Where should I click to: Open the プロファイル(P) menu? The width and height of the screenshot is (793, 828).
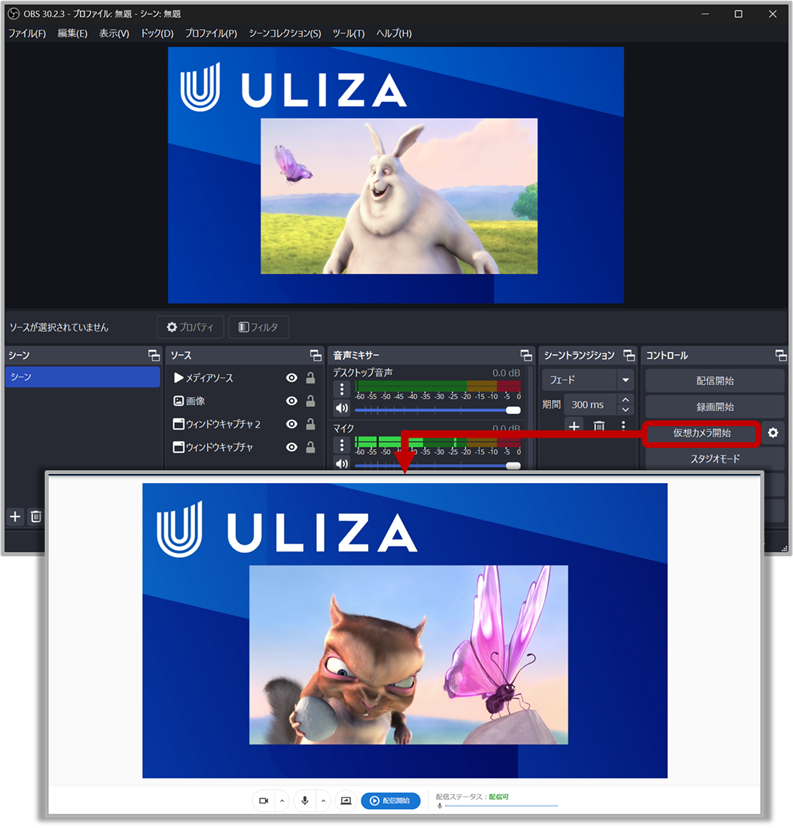(211, 33)
